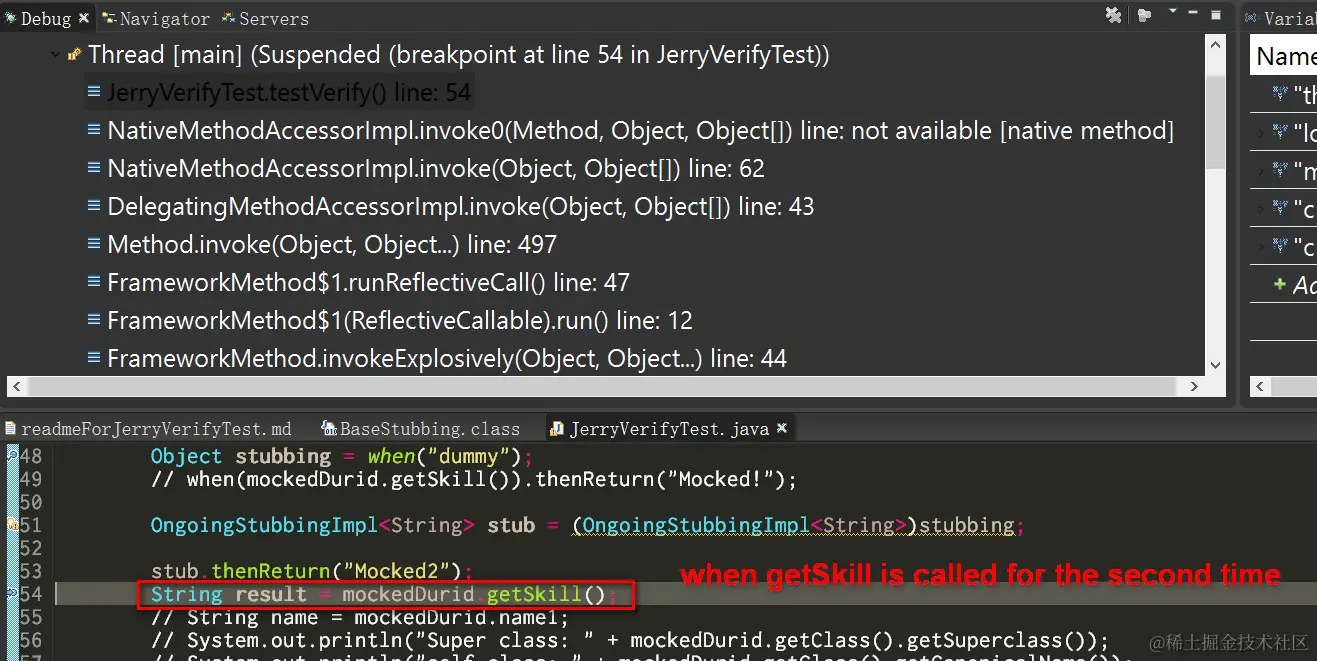Click the readme markdown file icon
The height and width of the screenshot is (661, 1317).
pos(11,428)
